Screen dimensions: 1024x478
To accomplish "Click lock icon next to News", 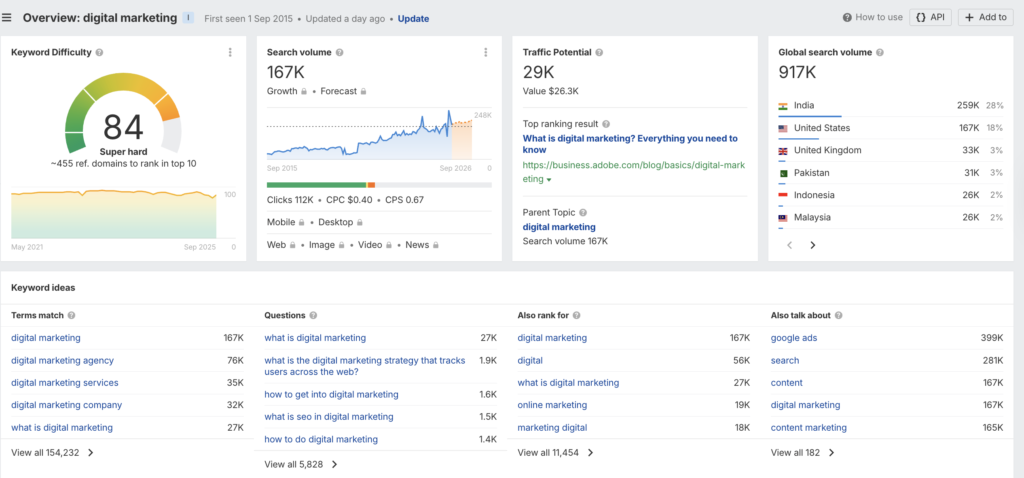I will click(436, 246).
